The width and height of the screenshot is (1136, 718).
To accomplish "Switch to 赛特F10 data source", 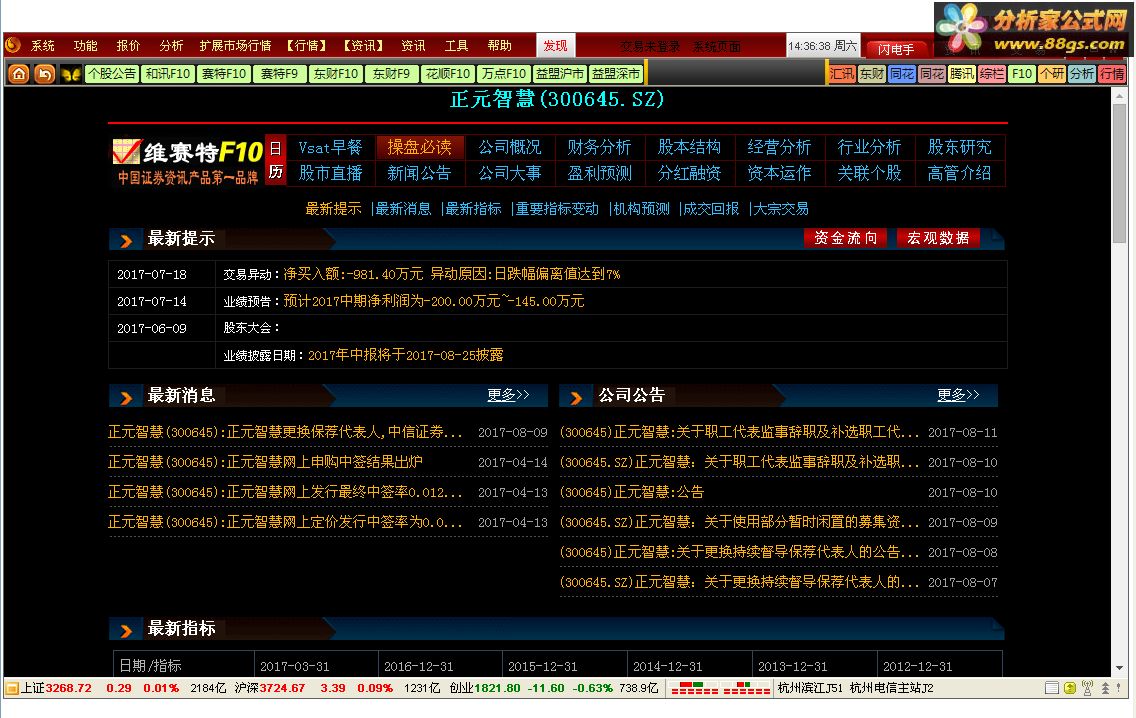I will tap(224, 73).
